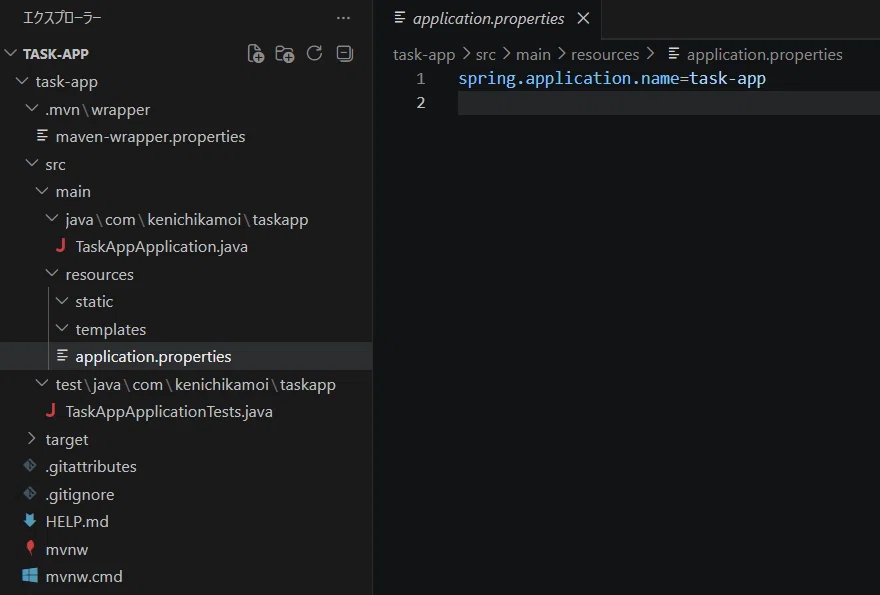Click the file icon in breadcrumb path
Viewport: 880px width, 595px height.
674,54
